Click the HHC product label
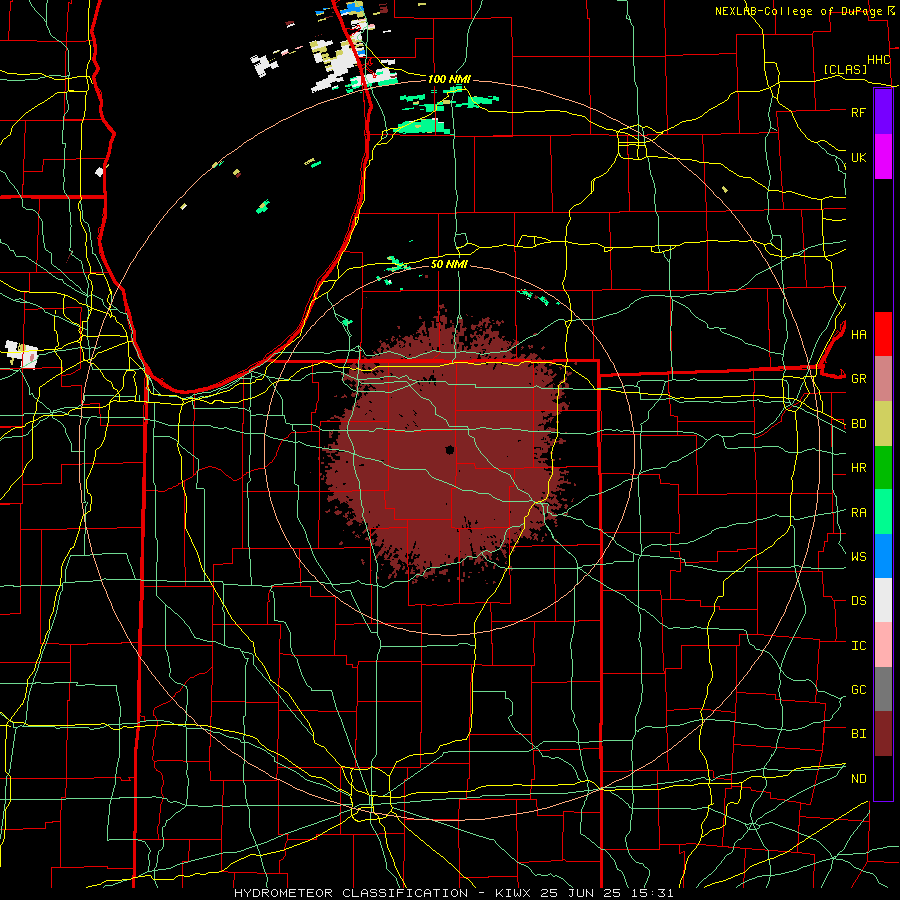The height and width of the screenshot is (900, 900). [x=878, y=60]
